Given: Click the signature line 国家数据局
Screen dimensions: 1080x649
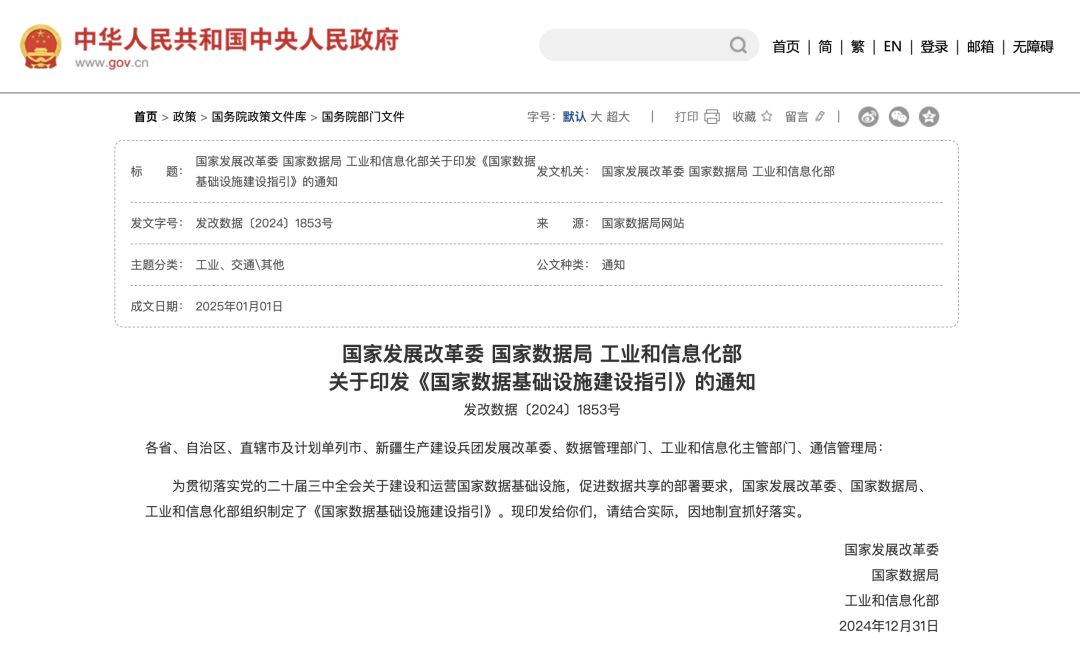Looking at the screenshot, I should pyautogui.click(x=905, y=575).
